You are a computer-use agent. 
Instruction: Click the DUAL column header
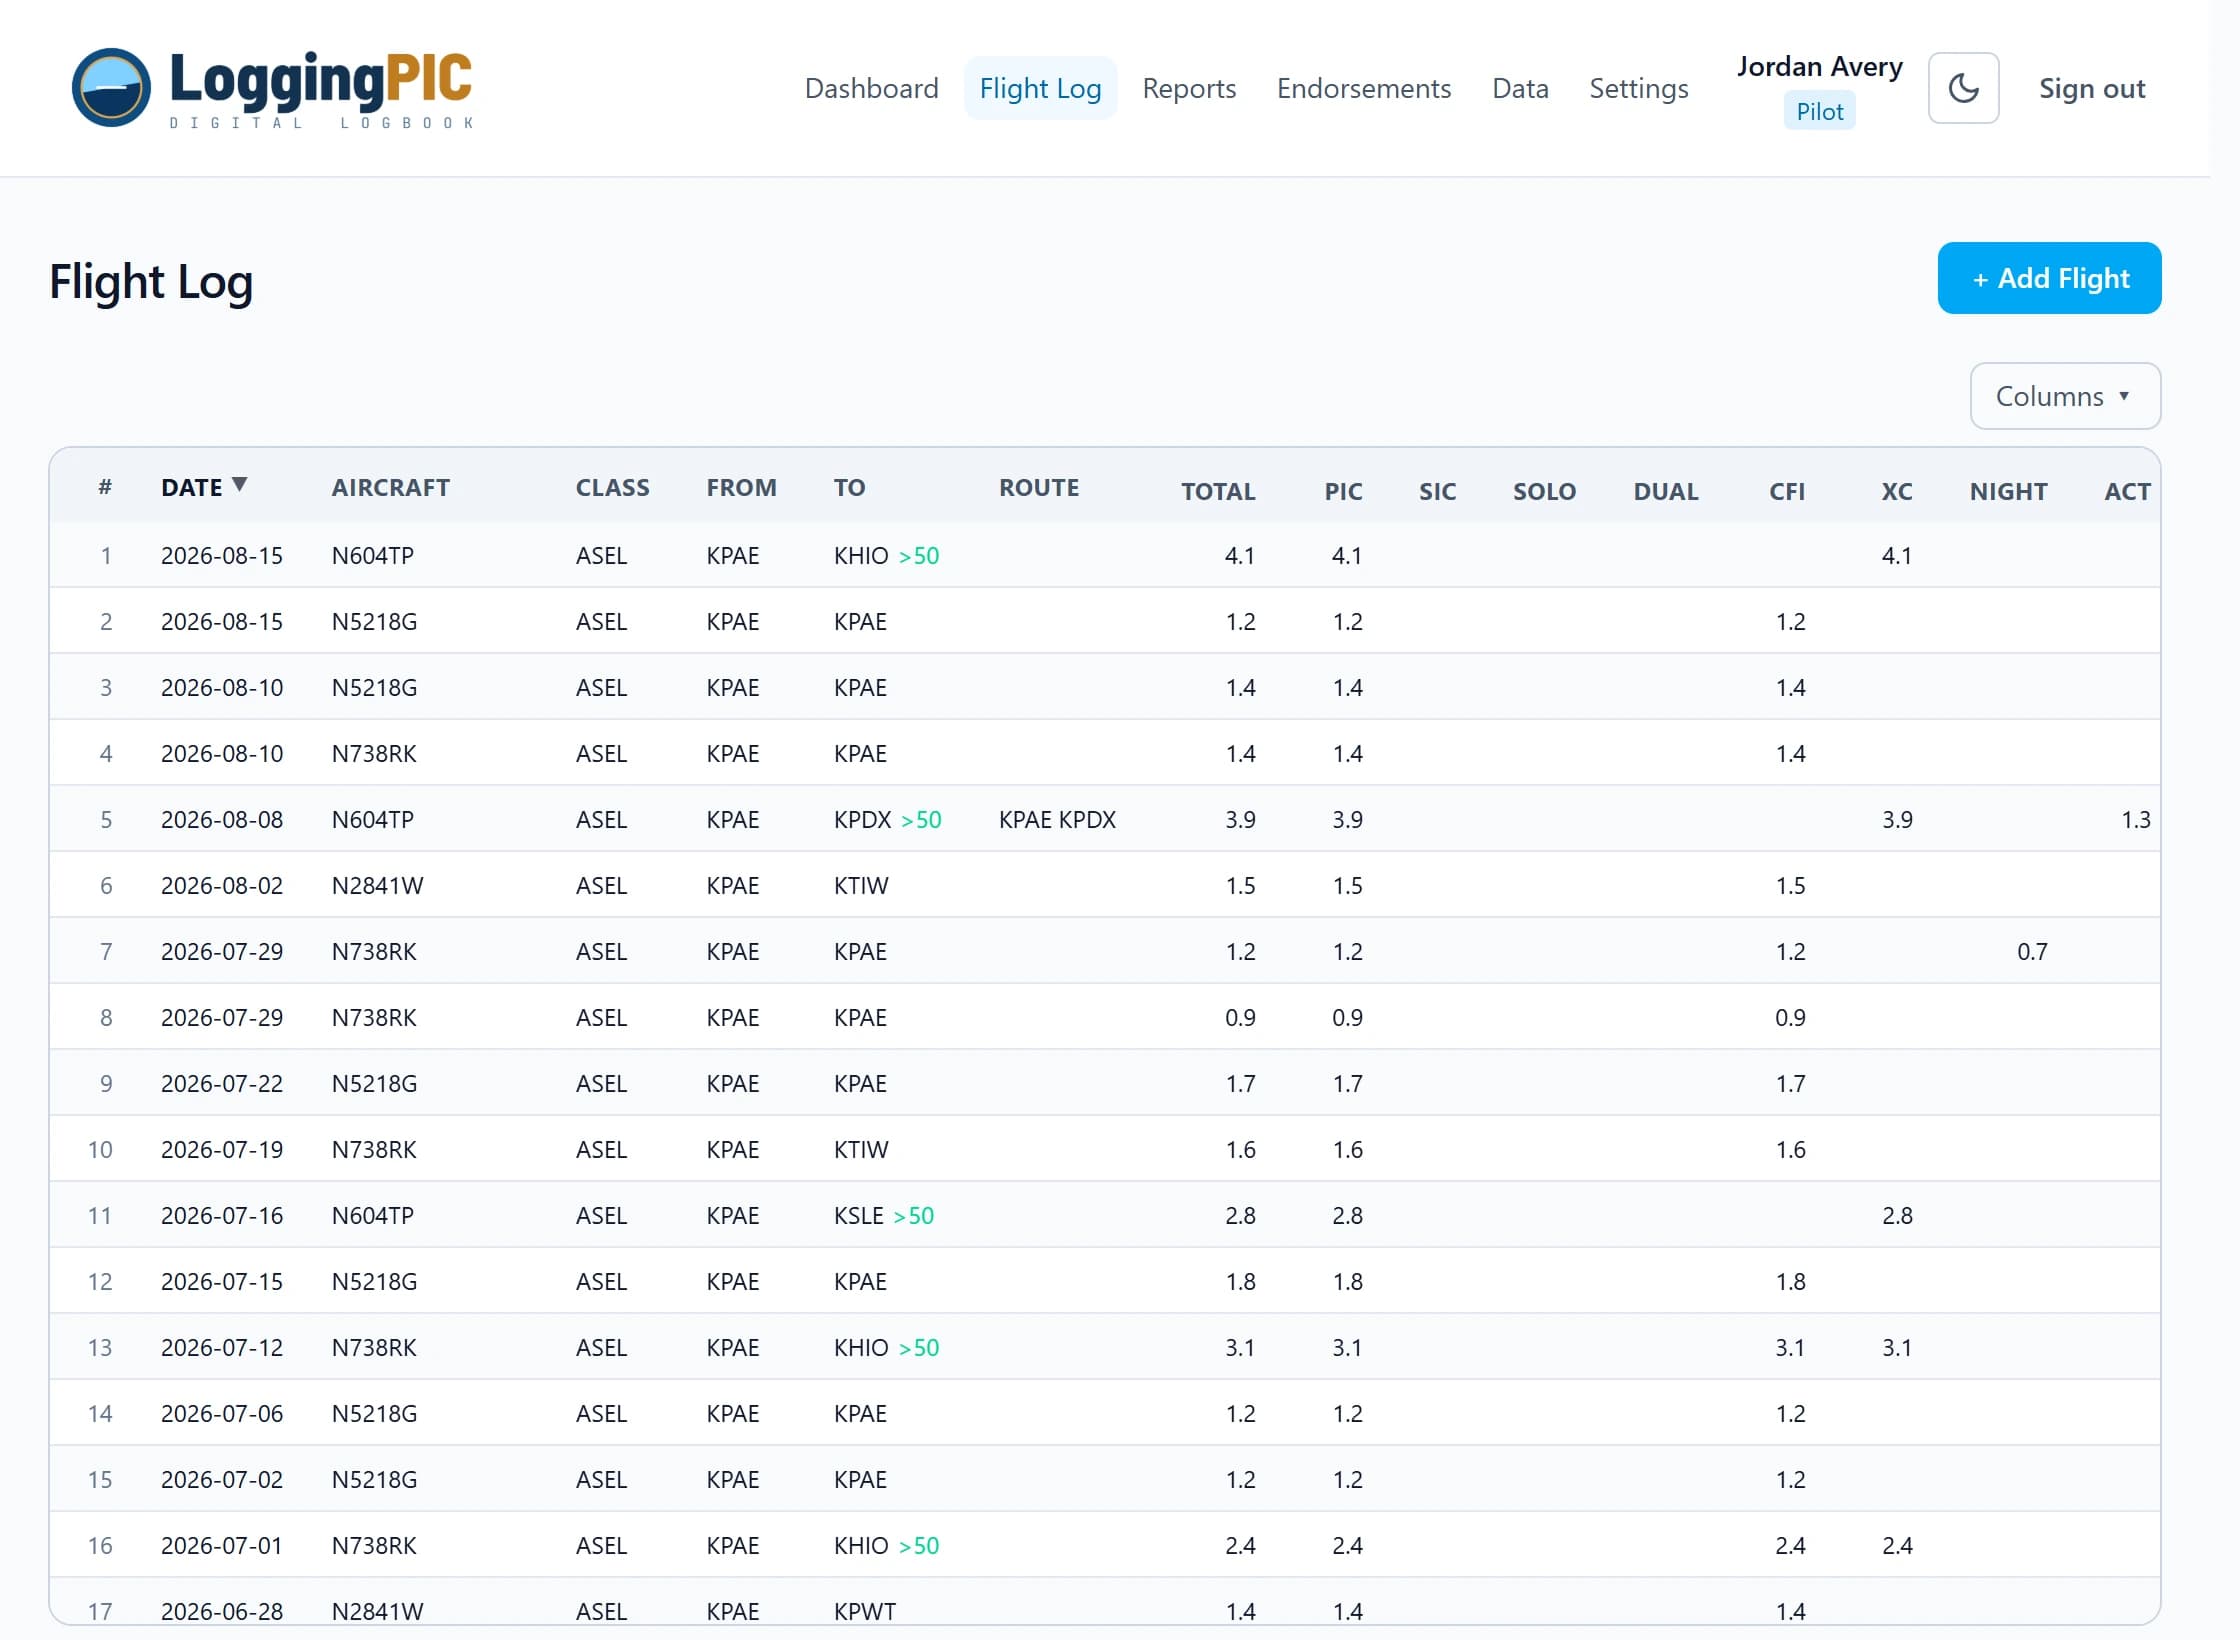(1665, 491)
